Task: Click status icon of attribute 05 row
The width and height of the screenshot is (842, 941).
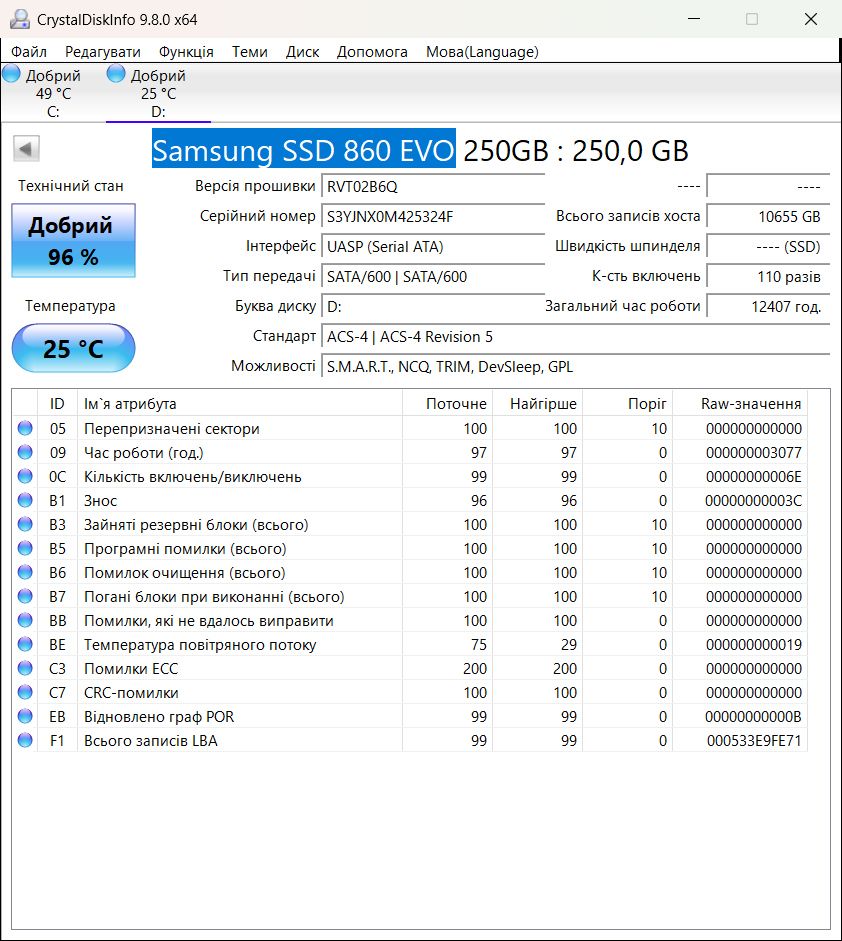Action: (25, 428)
